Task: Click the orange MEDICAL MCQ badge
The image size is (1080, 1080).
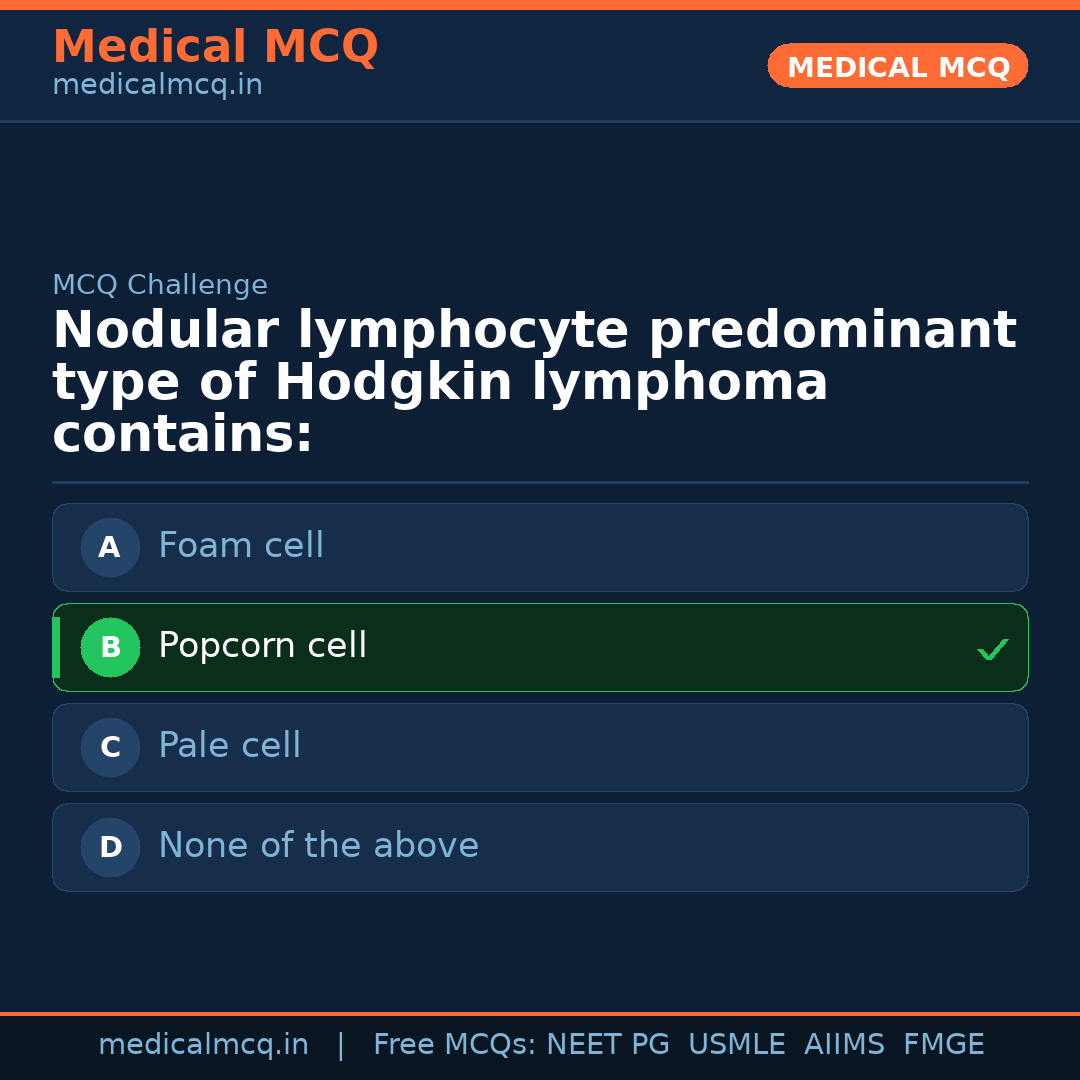Action: pos(898,66)
